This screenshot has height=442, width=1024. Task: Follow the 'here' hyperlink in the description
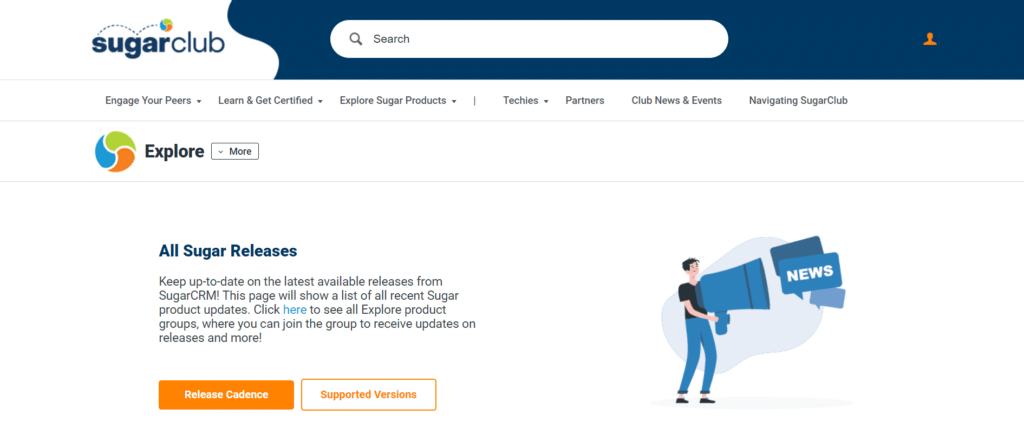[295, 309]
